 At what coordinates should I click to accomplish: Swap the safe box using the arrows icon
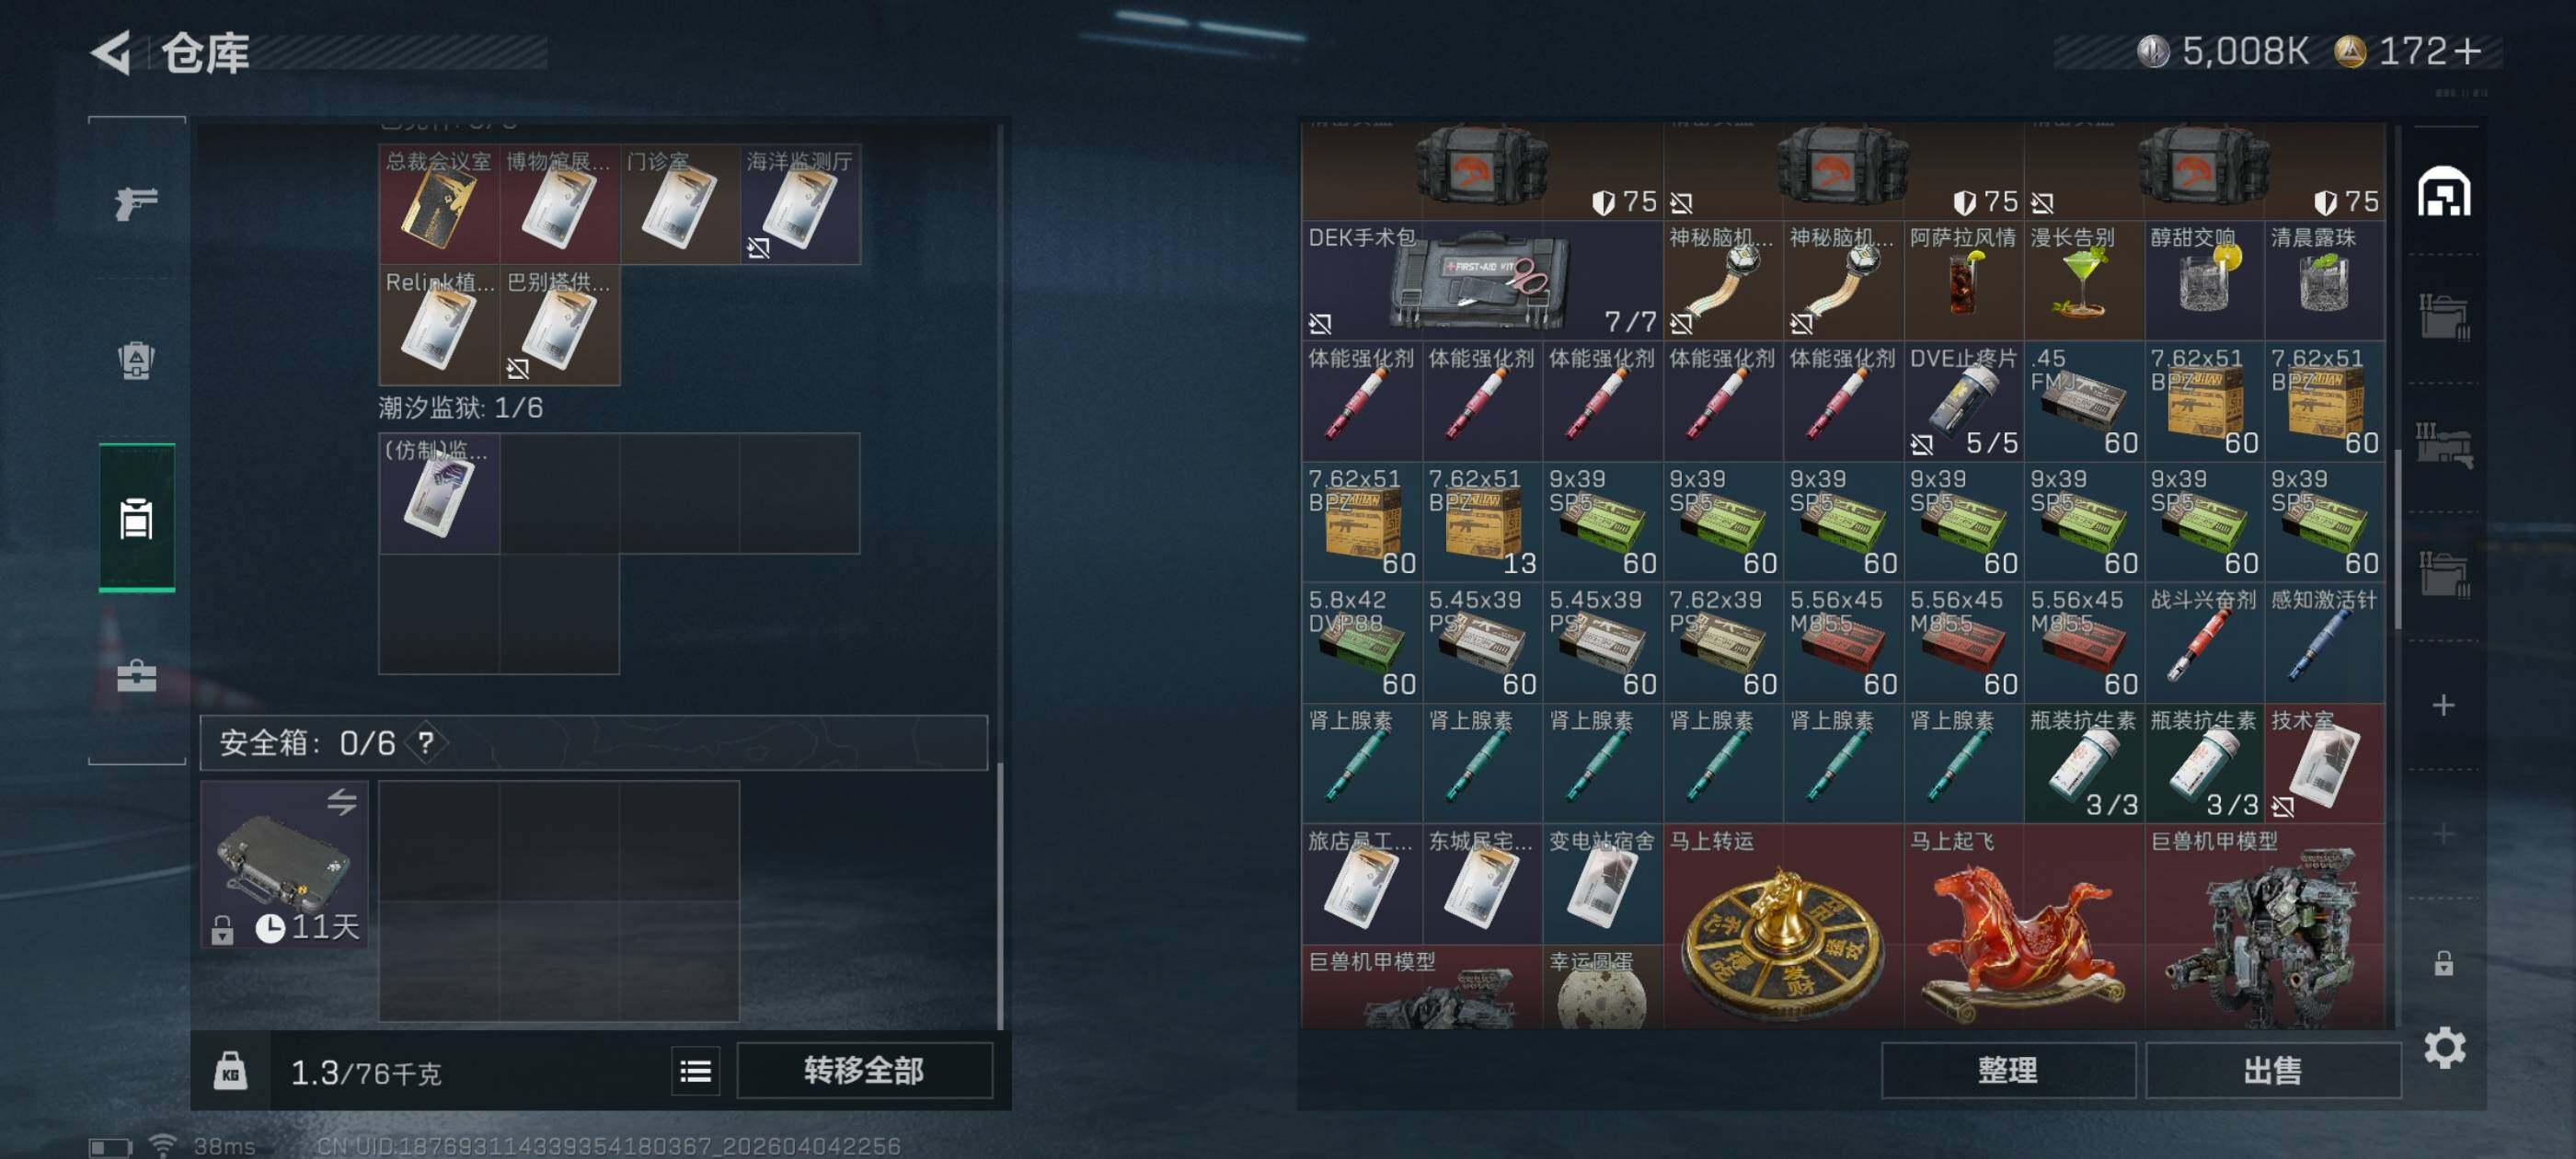point(341,801)
